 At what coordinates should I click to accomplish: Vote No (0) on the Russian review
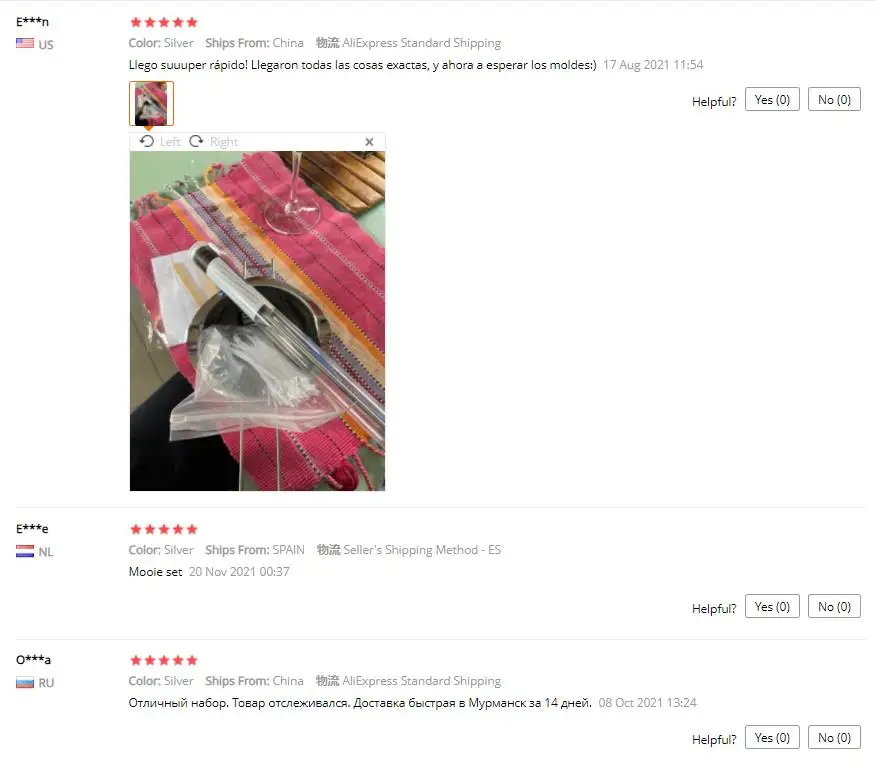[x=834, y=738]
